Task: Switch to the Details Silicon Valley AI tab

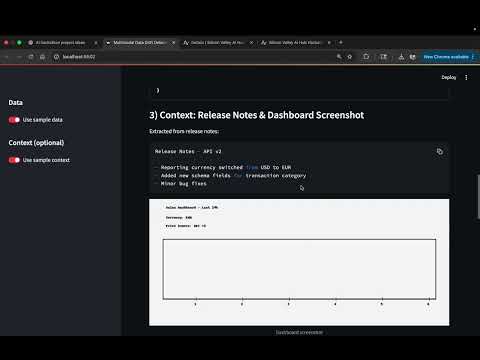Action: [x=218, y=43]
